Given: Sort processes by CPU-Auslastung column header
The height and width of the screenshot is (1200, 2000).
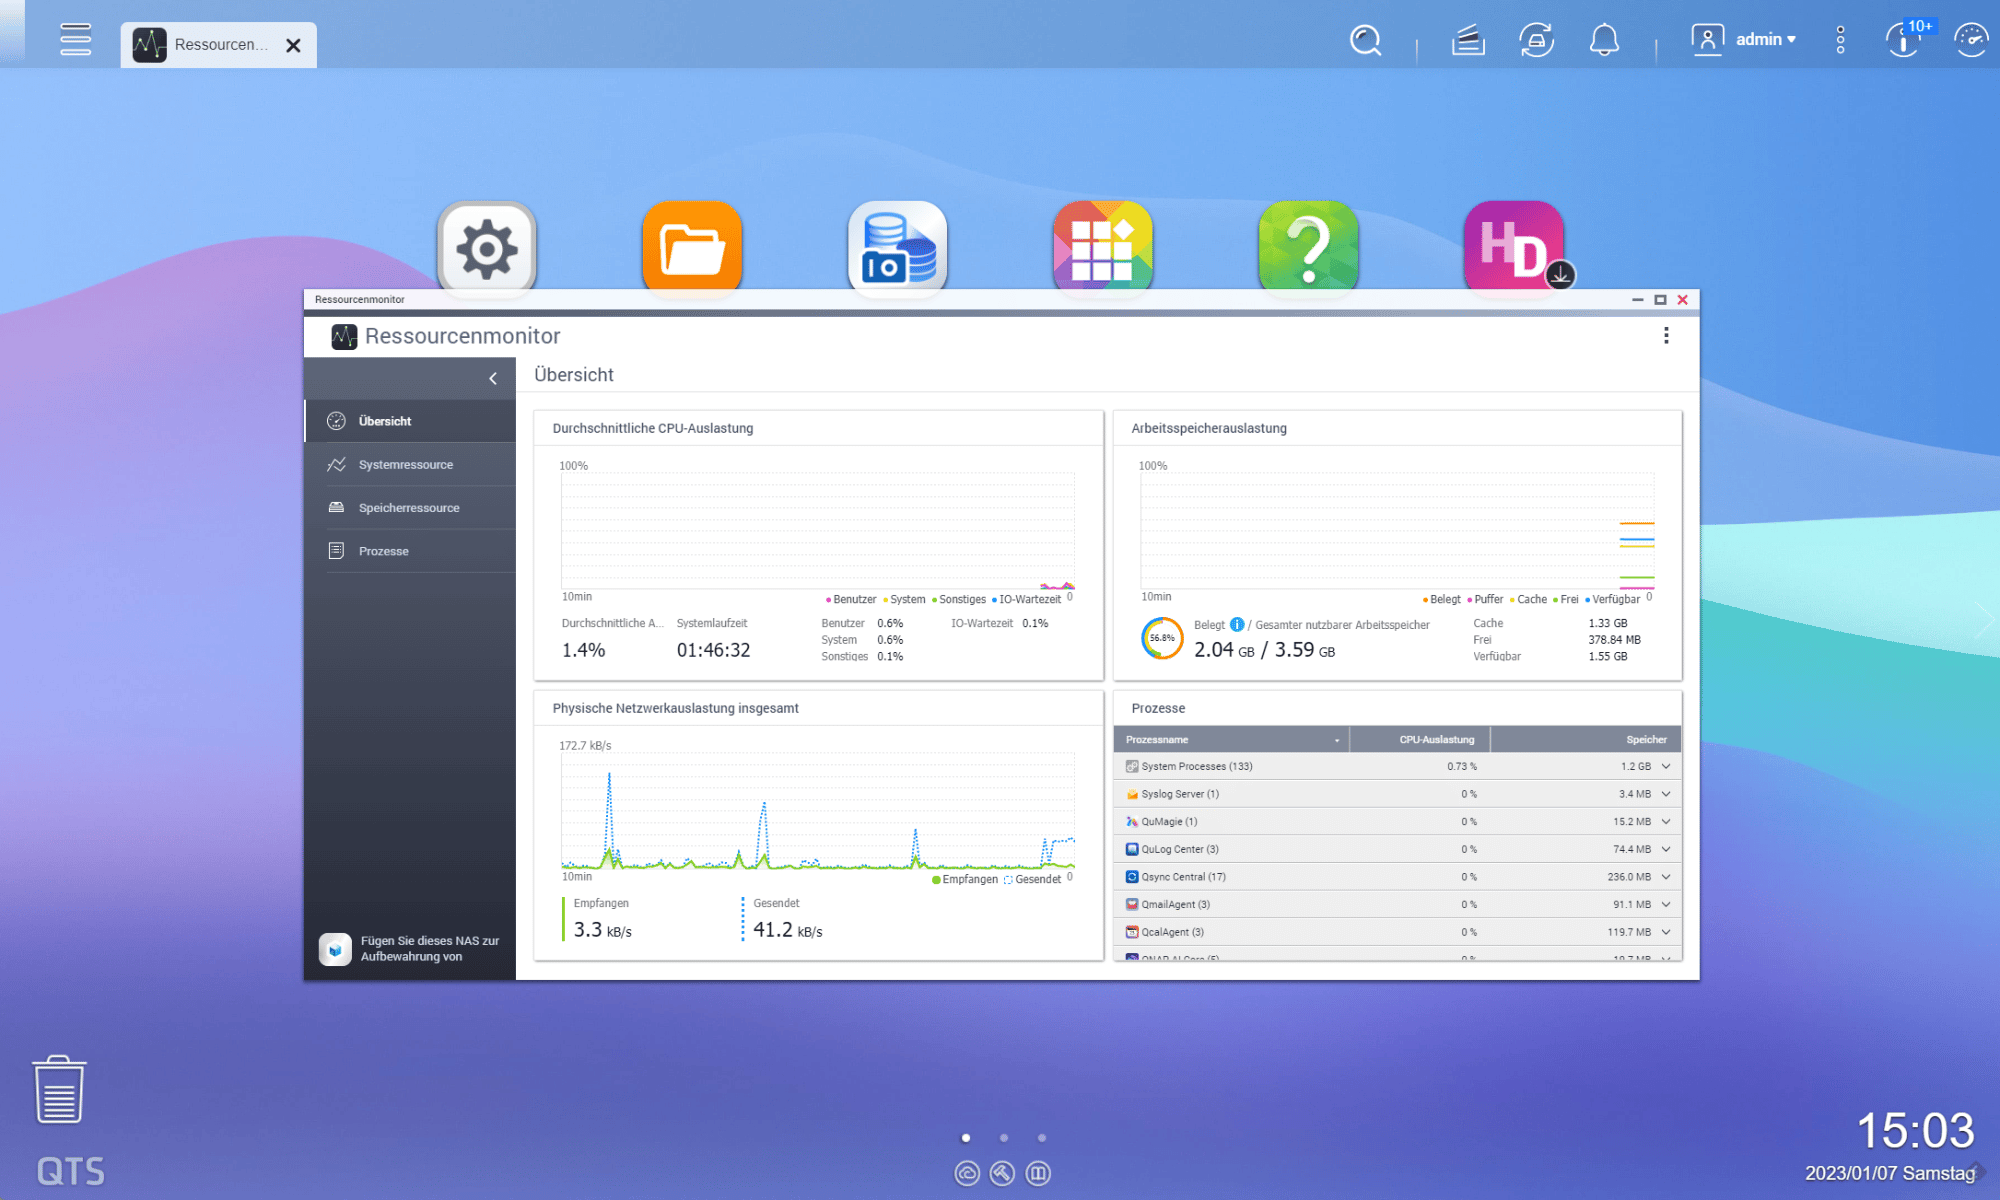Looking at the screenshot, I should tap(1436, 740).
